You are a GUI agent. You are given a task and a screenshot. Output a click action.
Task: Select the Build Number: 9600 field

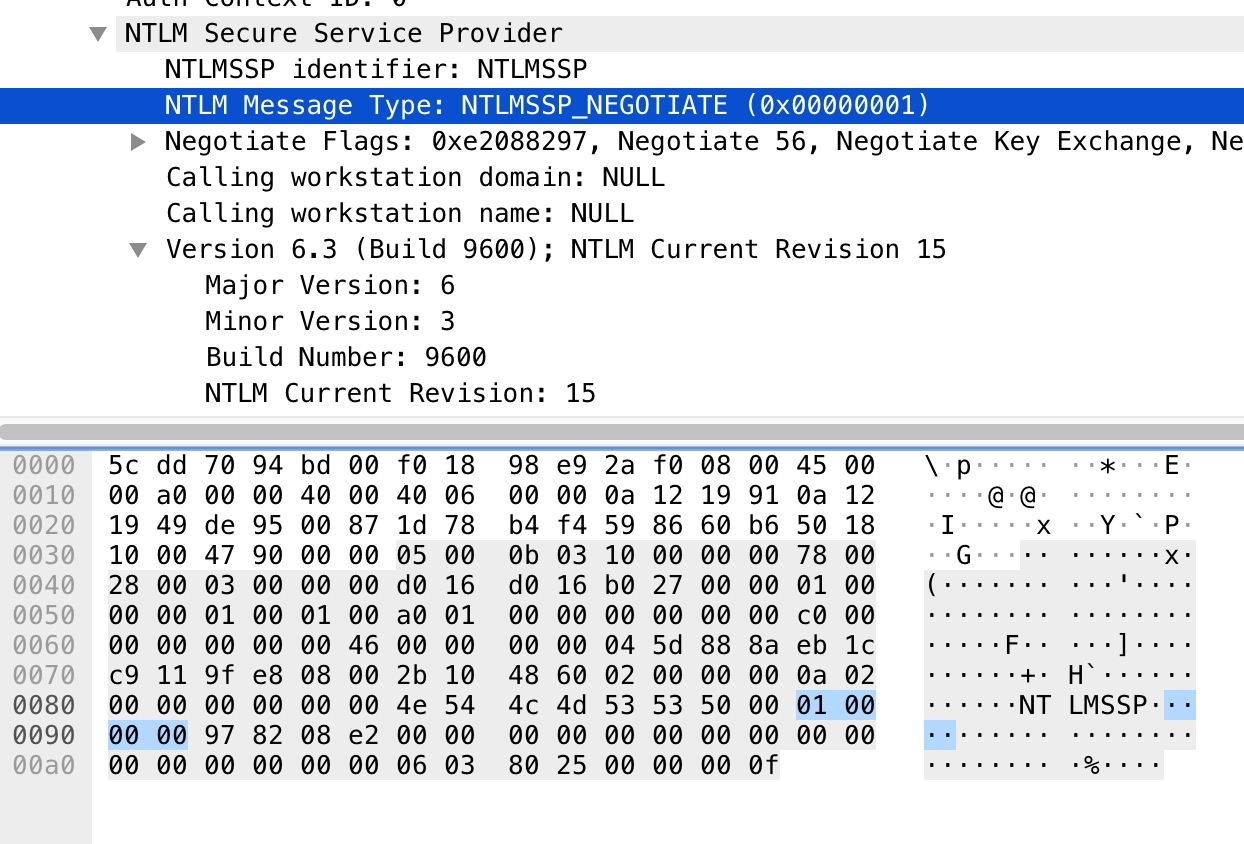[x=346, y=358]
